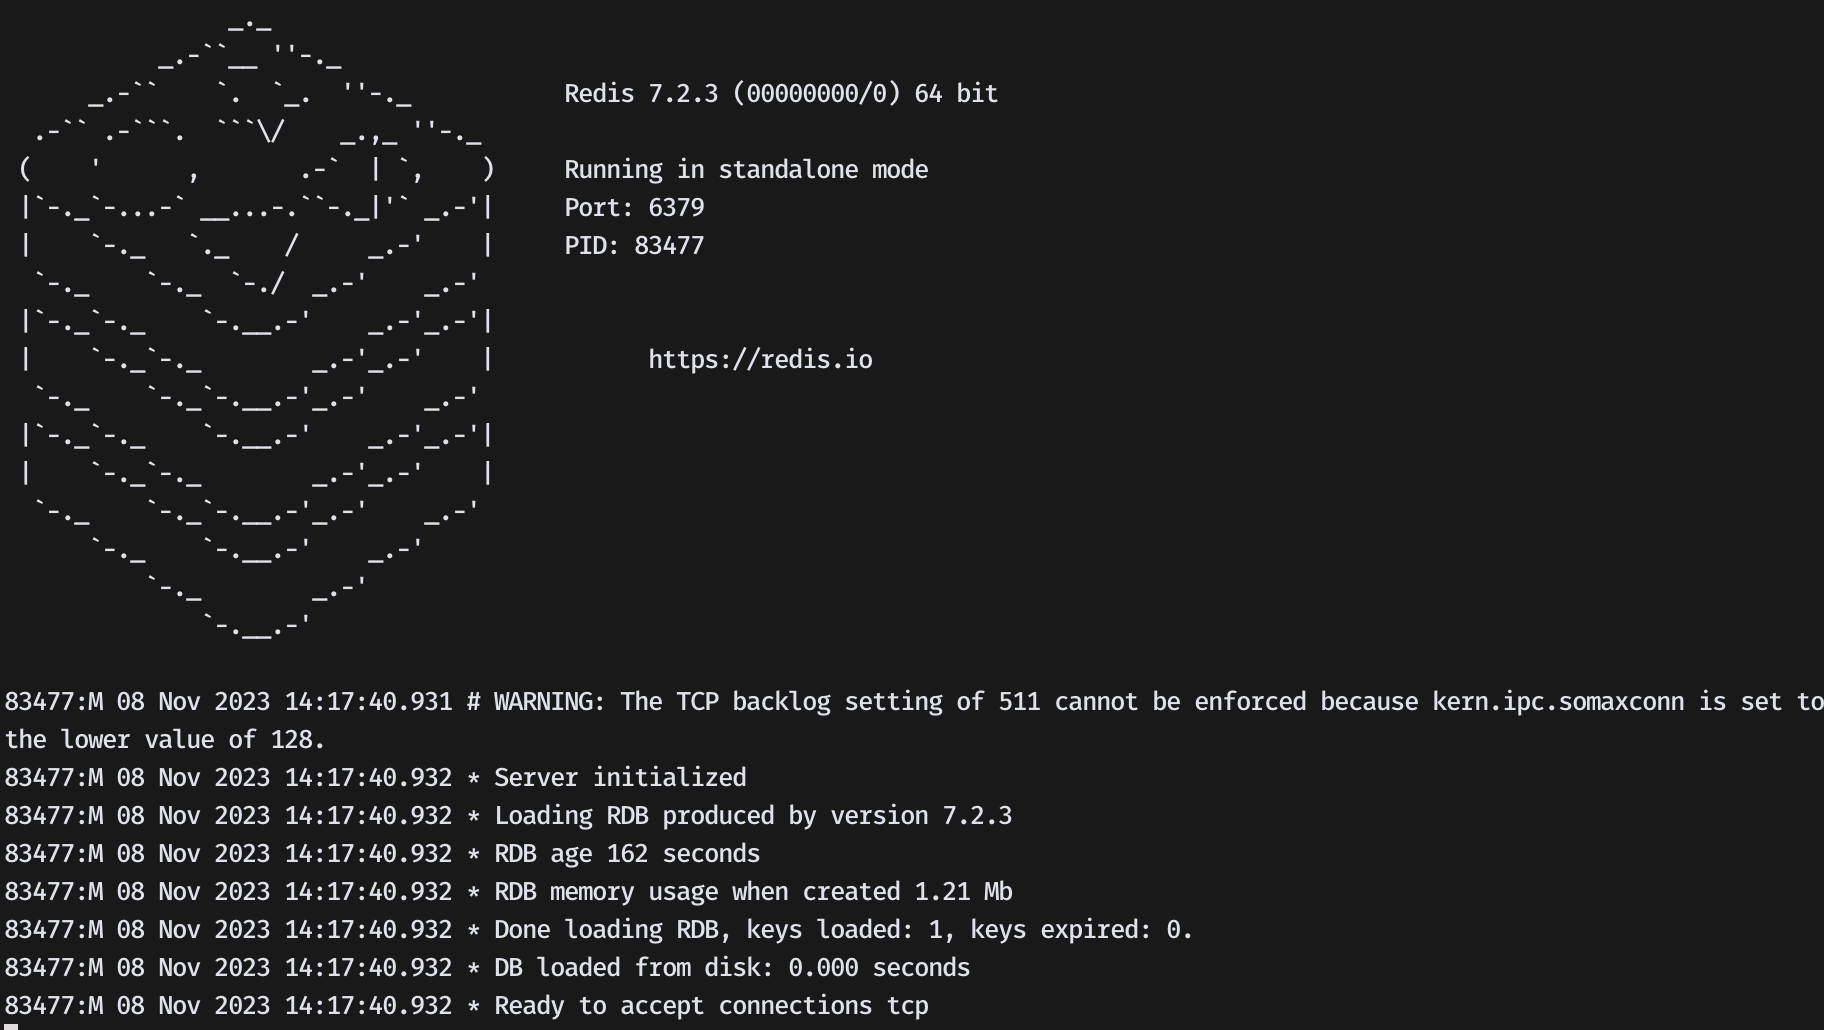Click the 'Port: 6379' line

(634, 208)
